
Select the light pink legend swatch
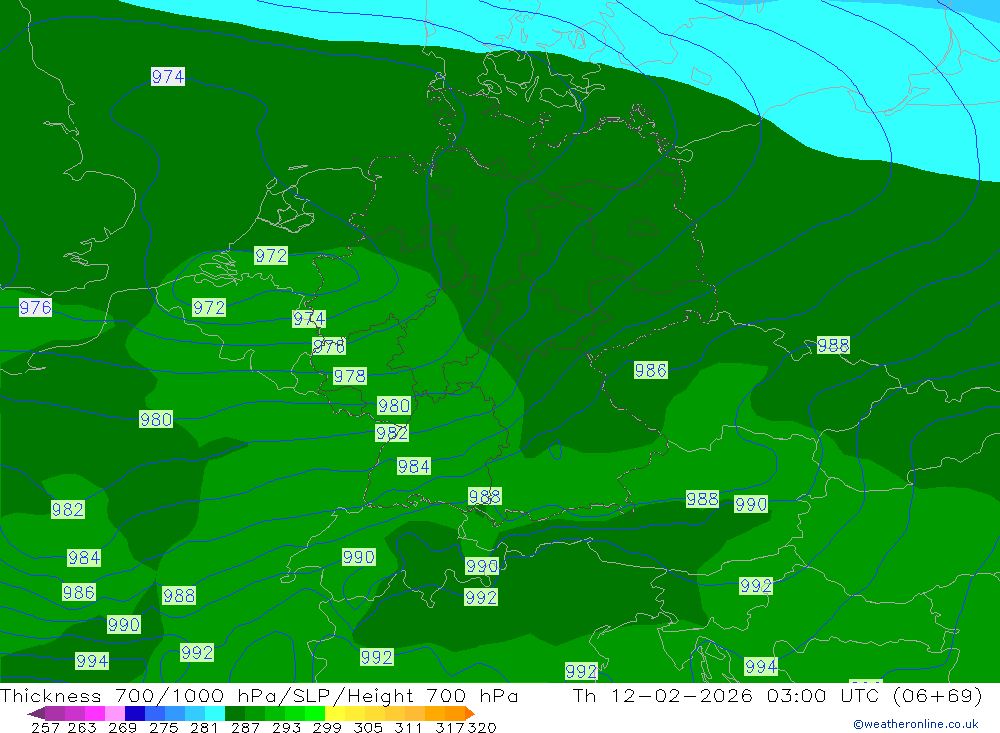(x=115, y=713)
